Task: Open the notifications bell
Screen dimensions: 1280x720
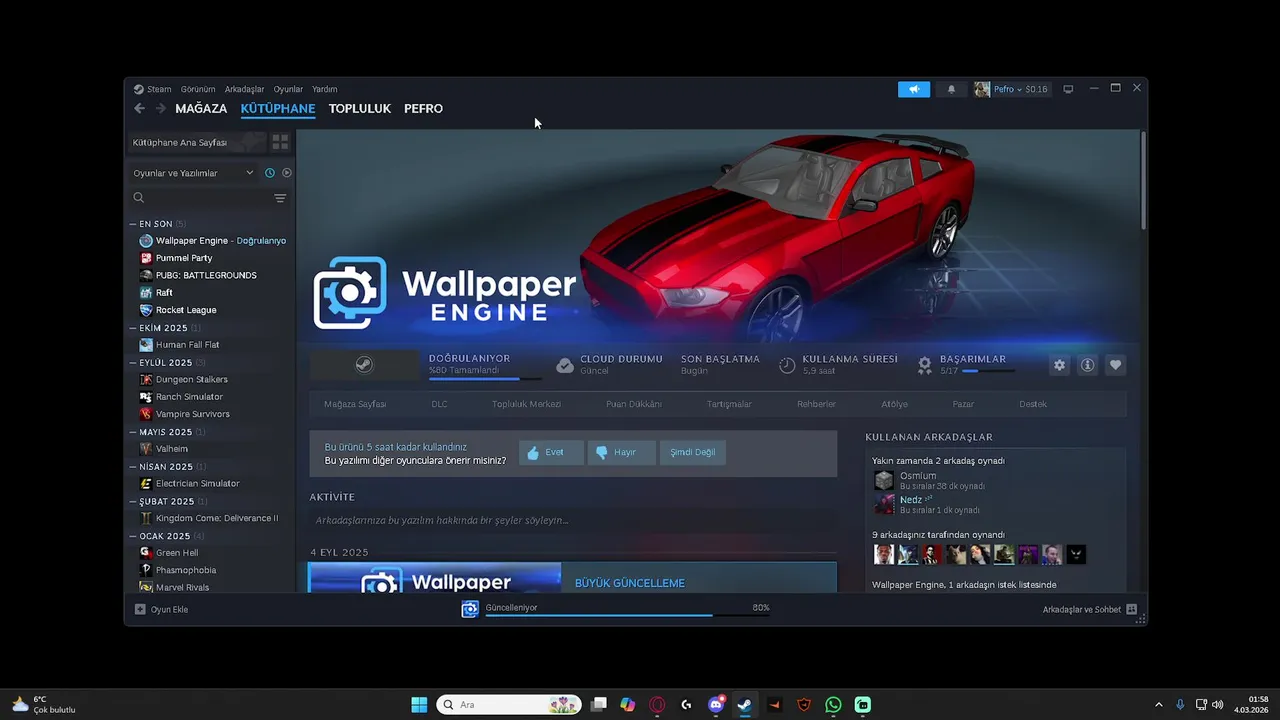Action: pyautogui.click(x=951, y=89)
